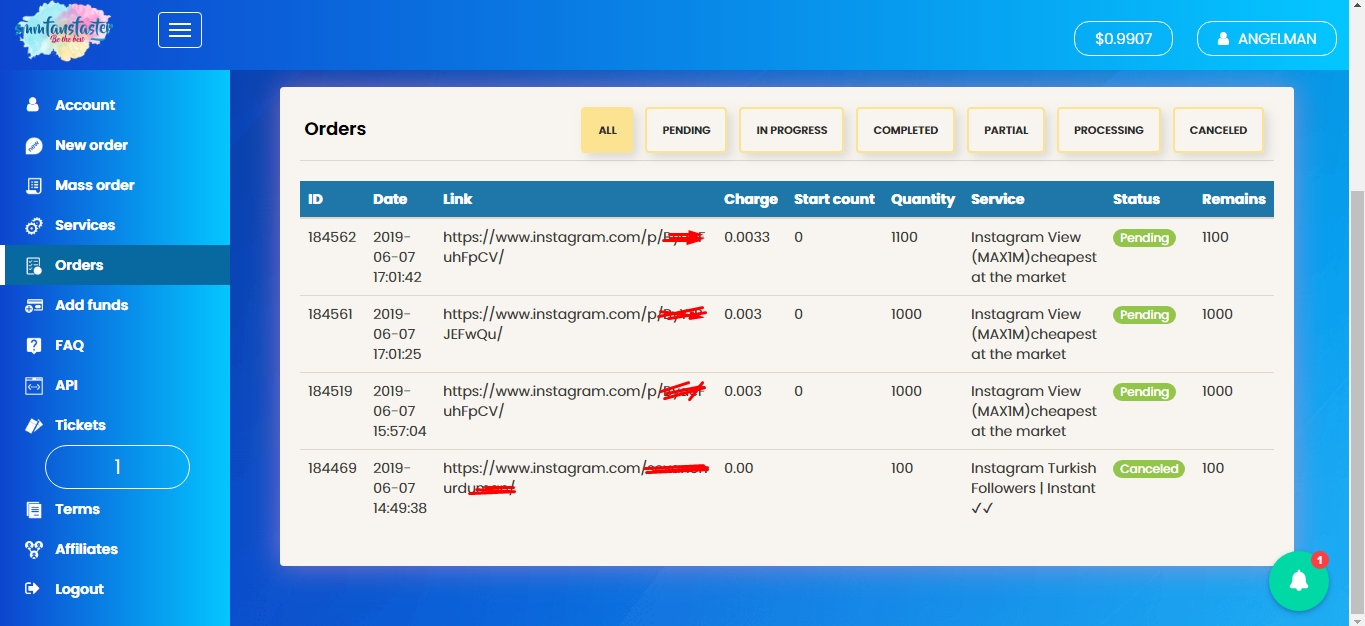The width and height of the screenshot is (1365, 626).
Task: Click the date 2019-06-07 14:49:38
Action: [400, 488]
